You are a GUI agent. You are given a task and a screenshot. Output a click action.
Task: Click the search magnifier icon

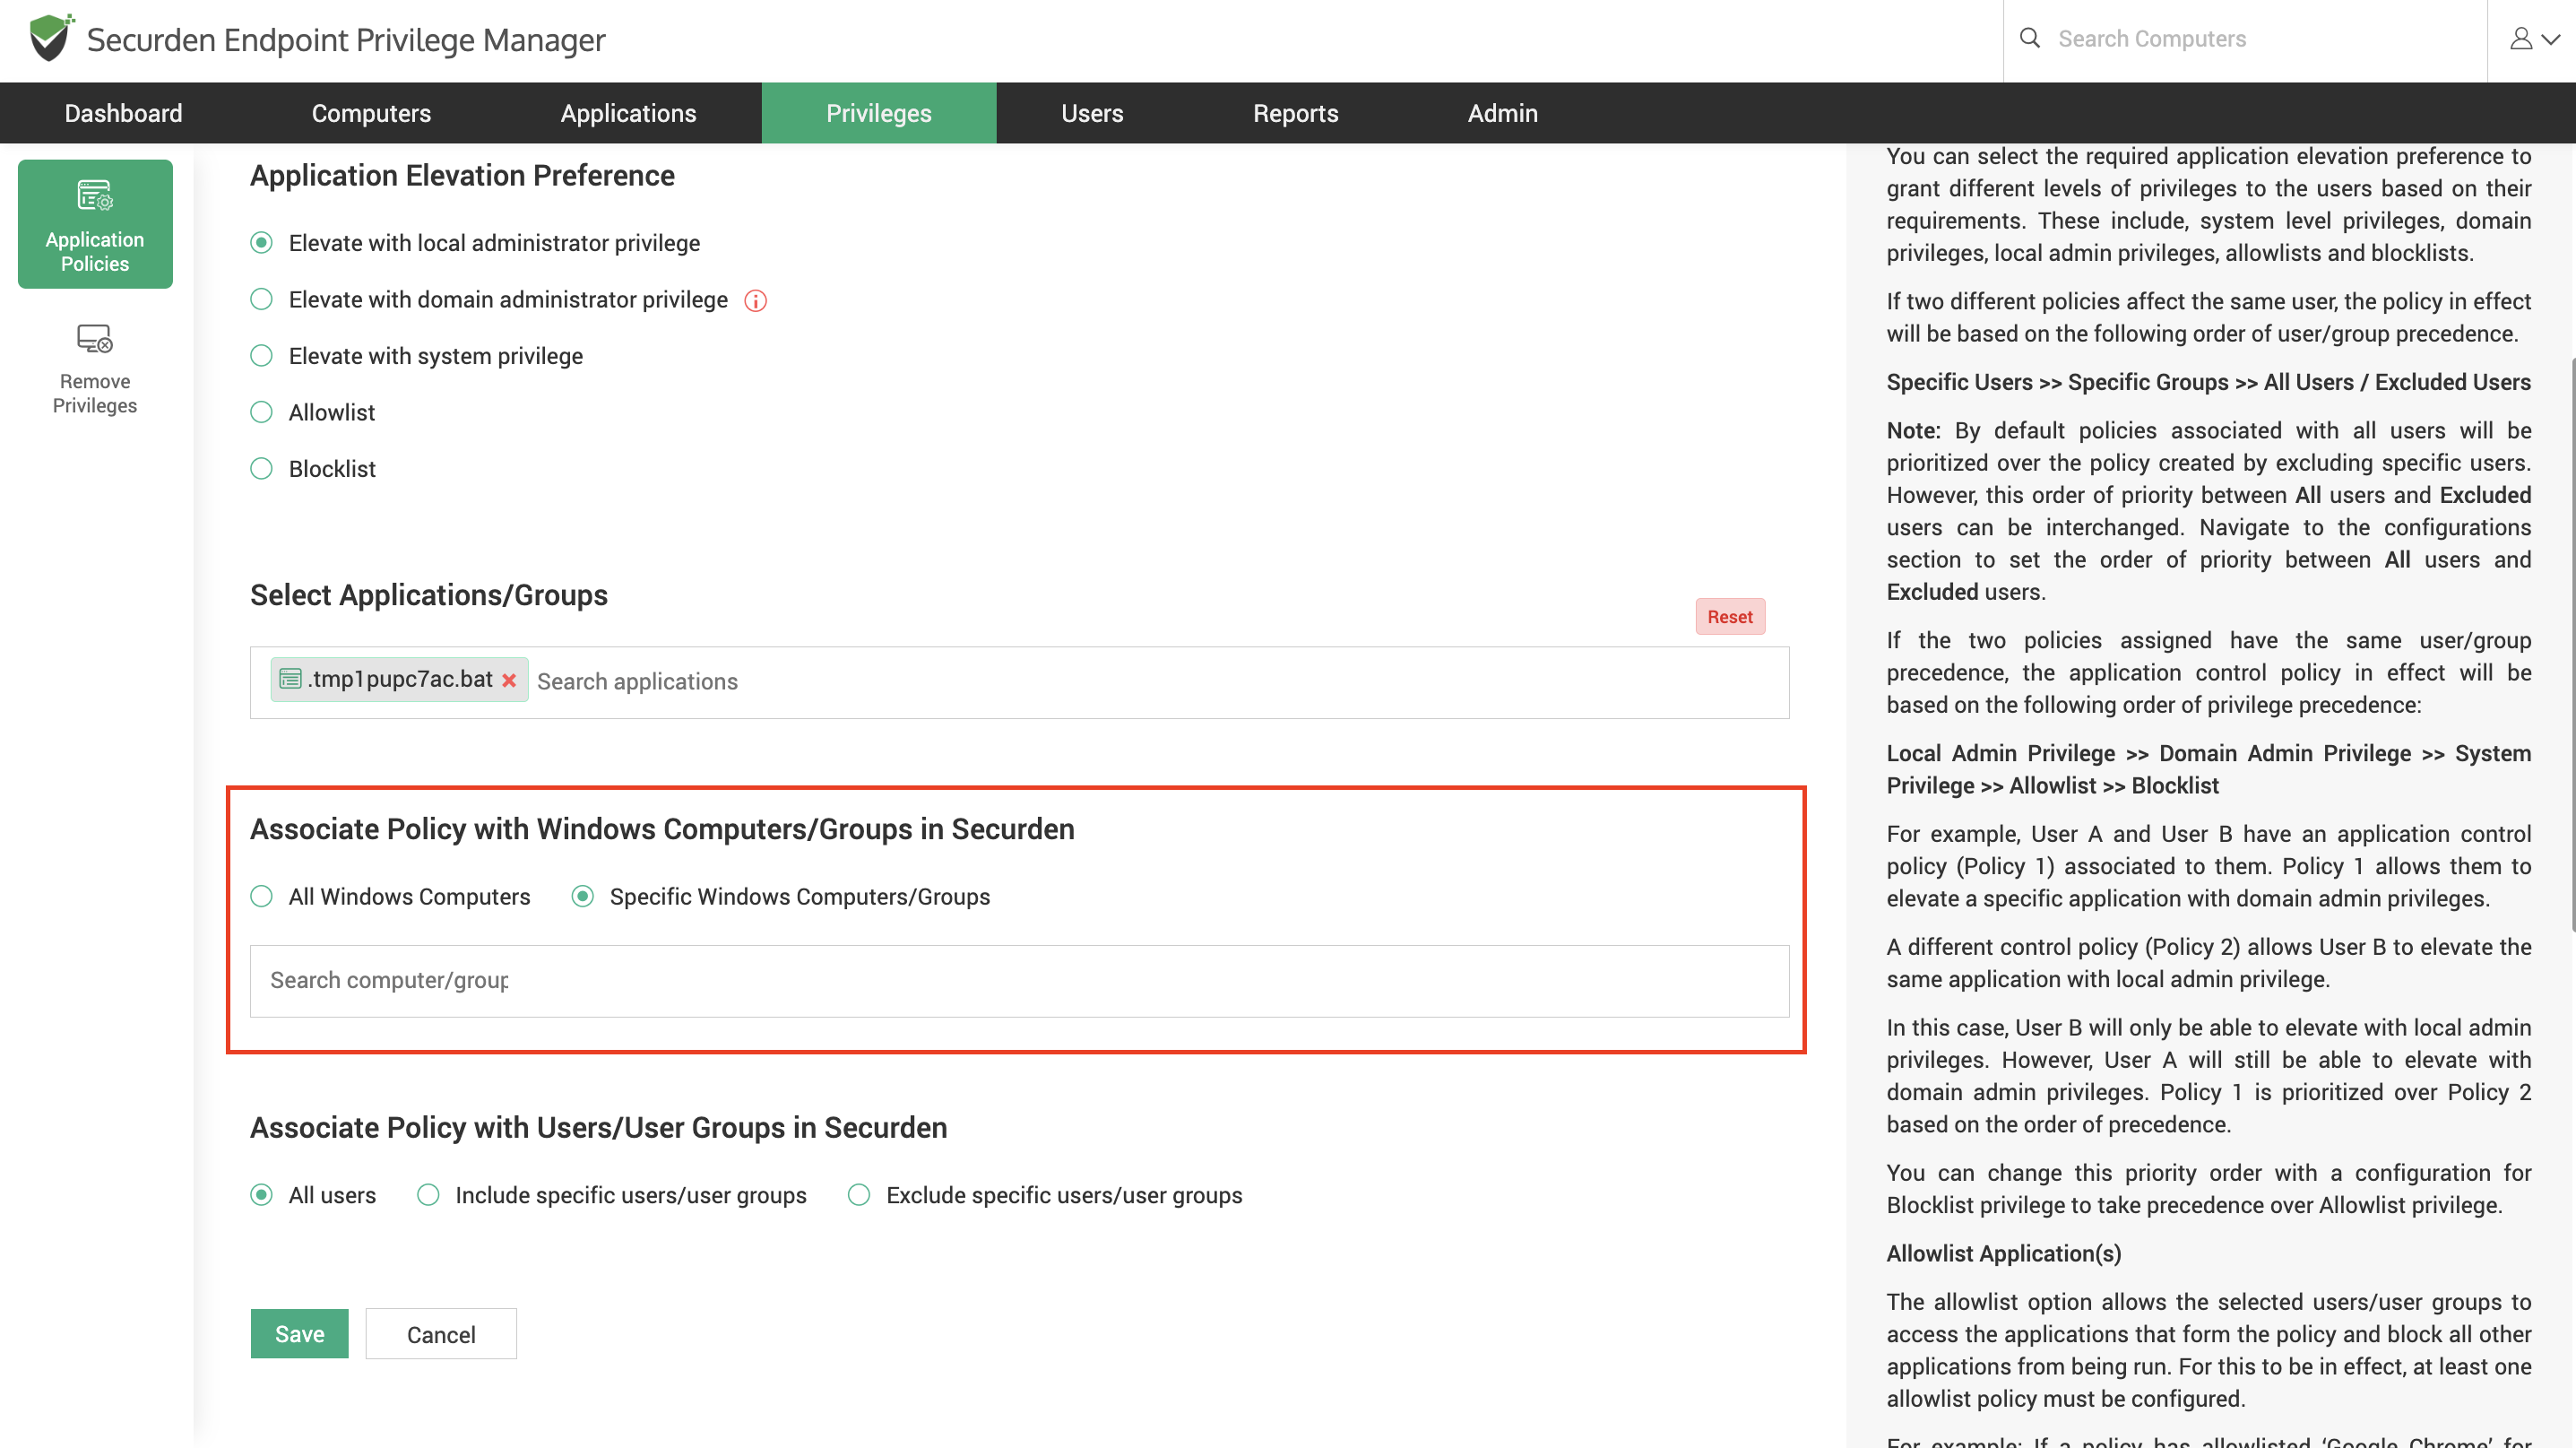click(x=2029, y=38)
